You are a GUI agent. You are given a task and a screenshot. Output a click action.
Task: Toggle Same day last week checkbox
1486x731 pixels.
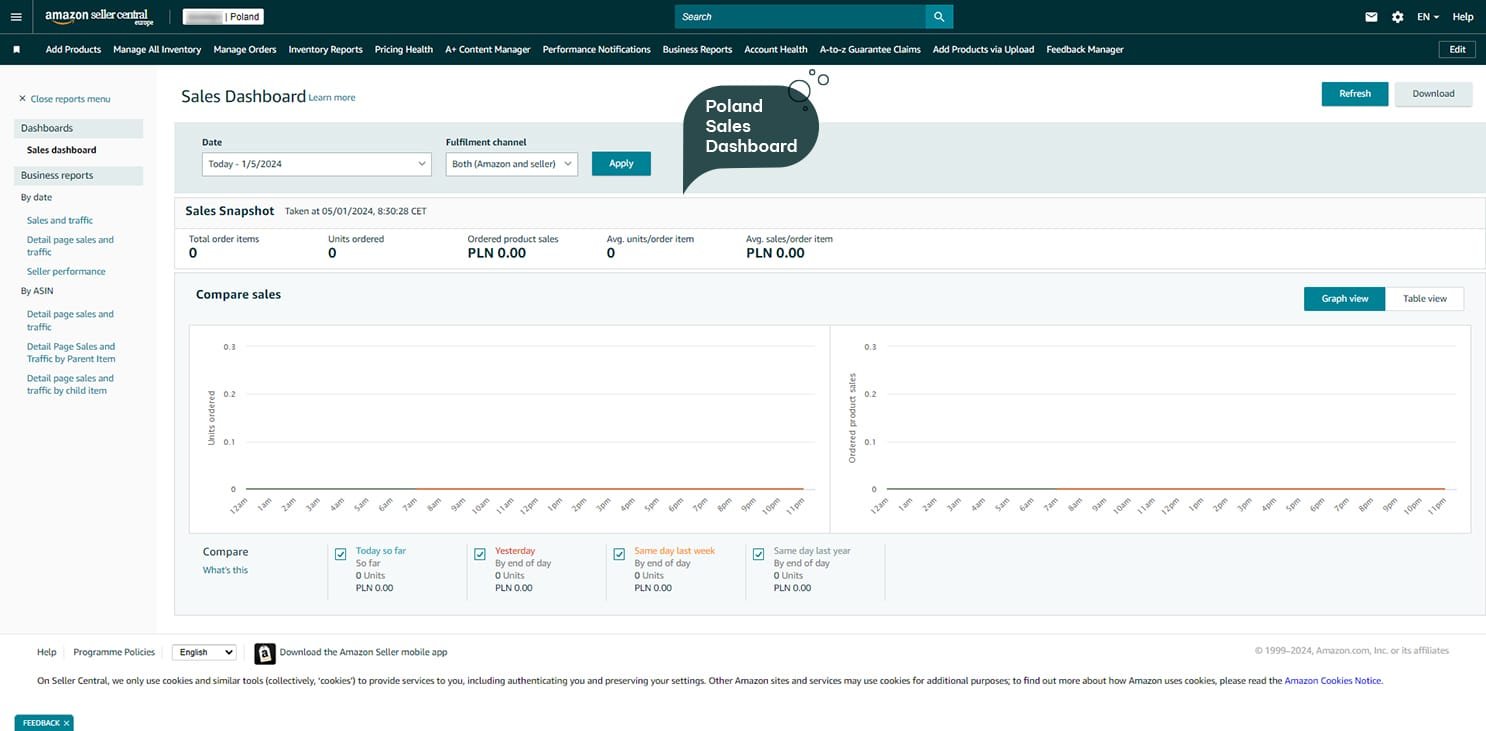[x=619, y=554]
